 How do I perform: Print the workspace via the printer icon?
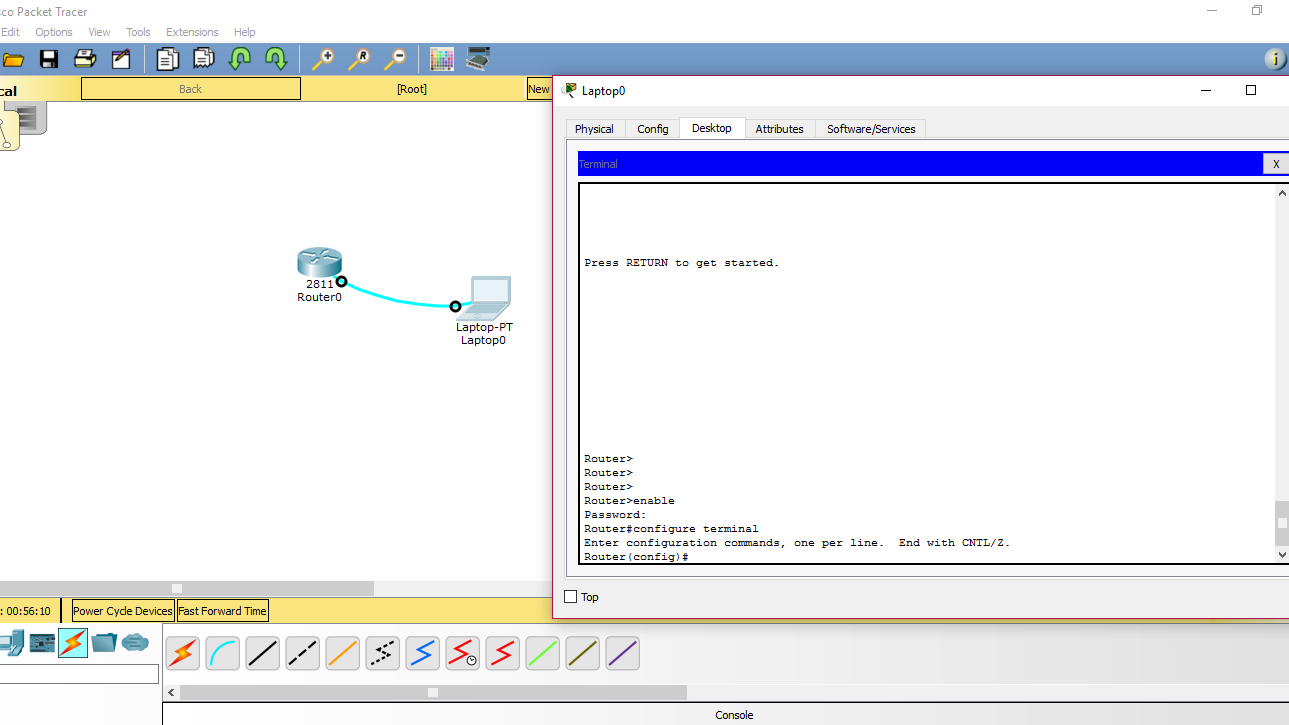[85, 59]
